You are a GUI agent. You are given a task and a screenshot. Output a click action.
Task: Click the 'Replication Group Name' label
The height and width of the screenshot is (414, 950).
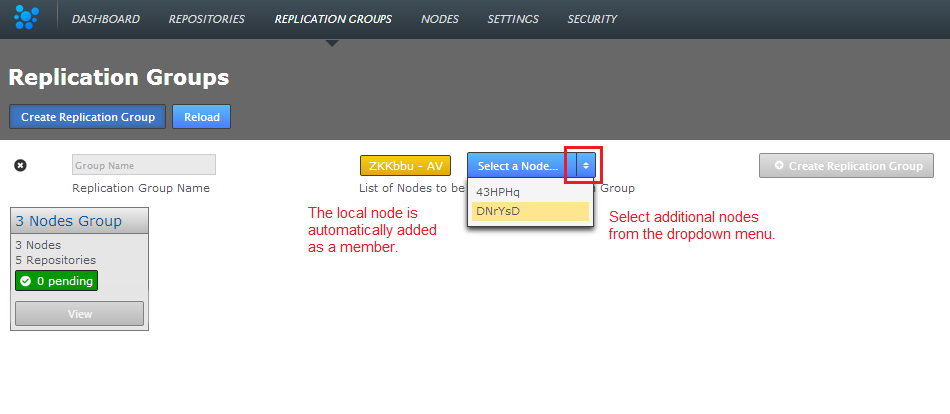141,188
